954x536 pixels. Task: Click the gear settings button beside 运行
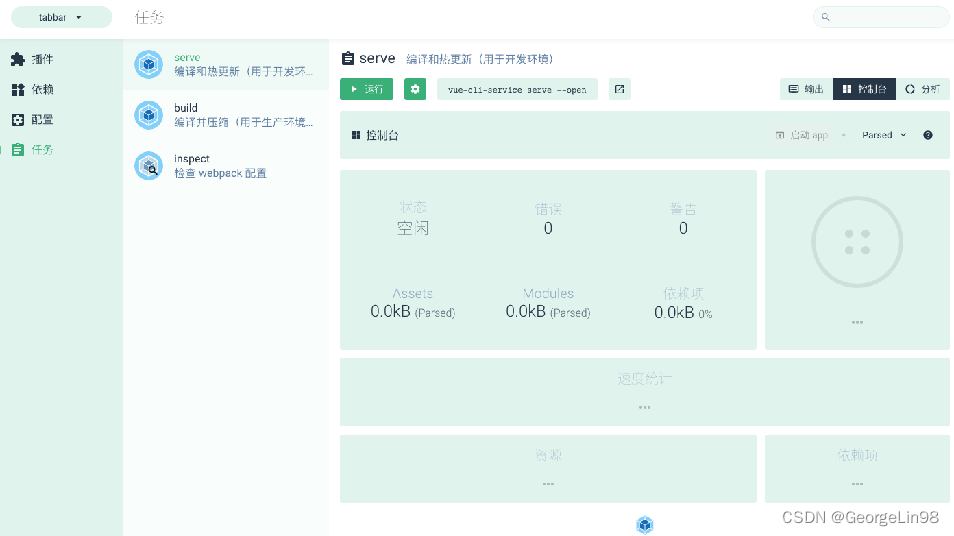click(x=415, y=89)
